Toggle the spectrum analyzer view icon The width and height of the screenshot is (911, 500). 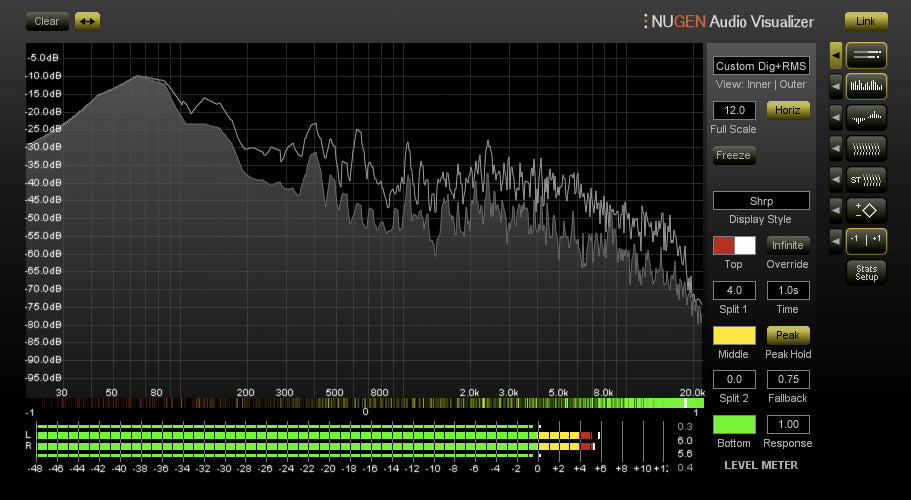click(866, 87)
